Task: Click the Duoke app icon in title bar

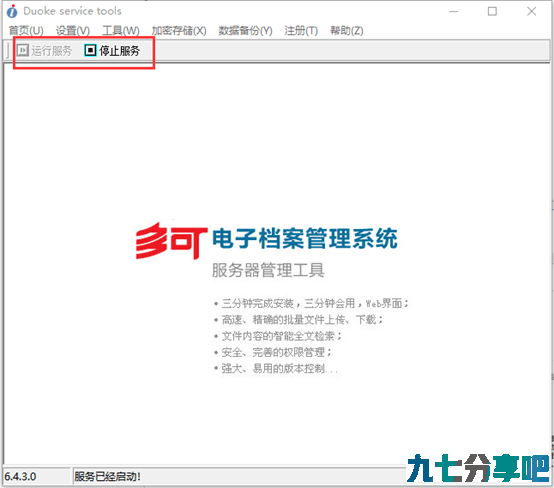Action: click(x=12, y=11)
